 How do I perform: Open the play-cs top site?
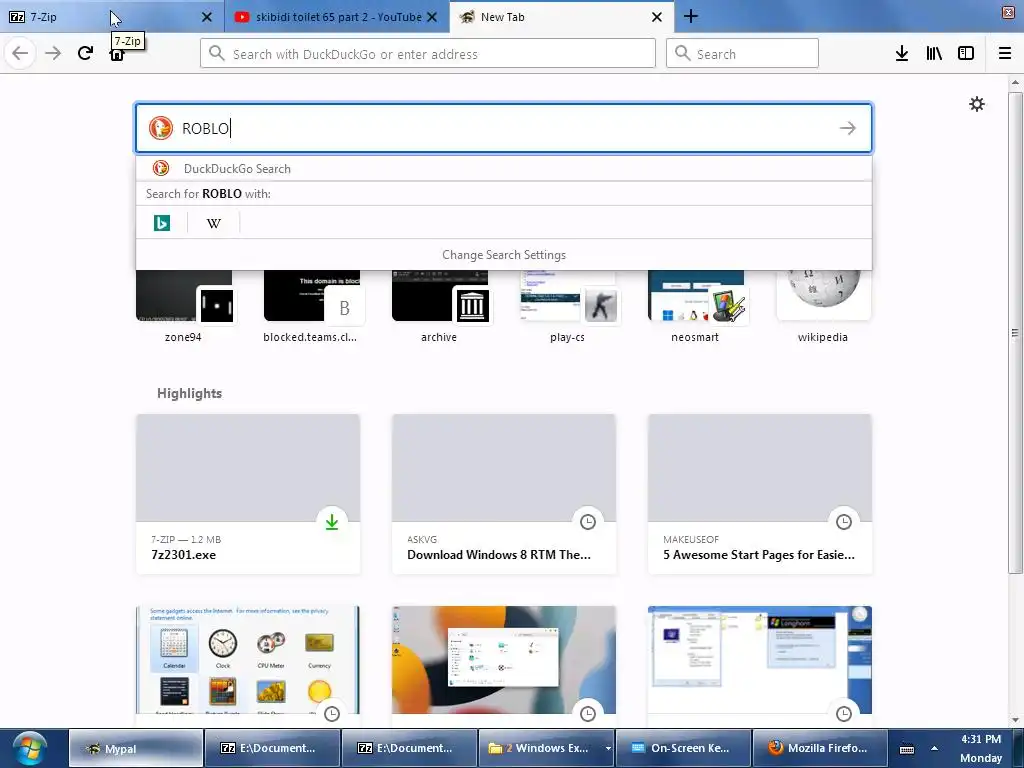(568, 307)
